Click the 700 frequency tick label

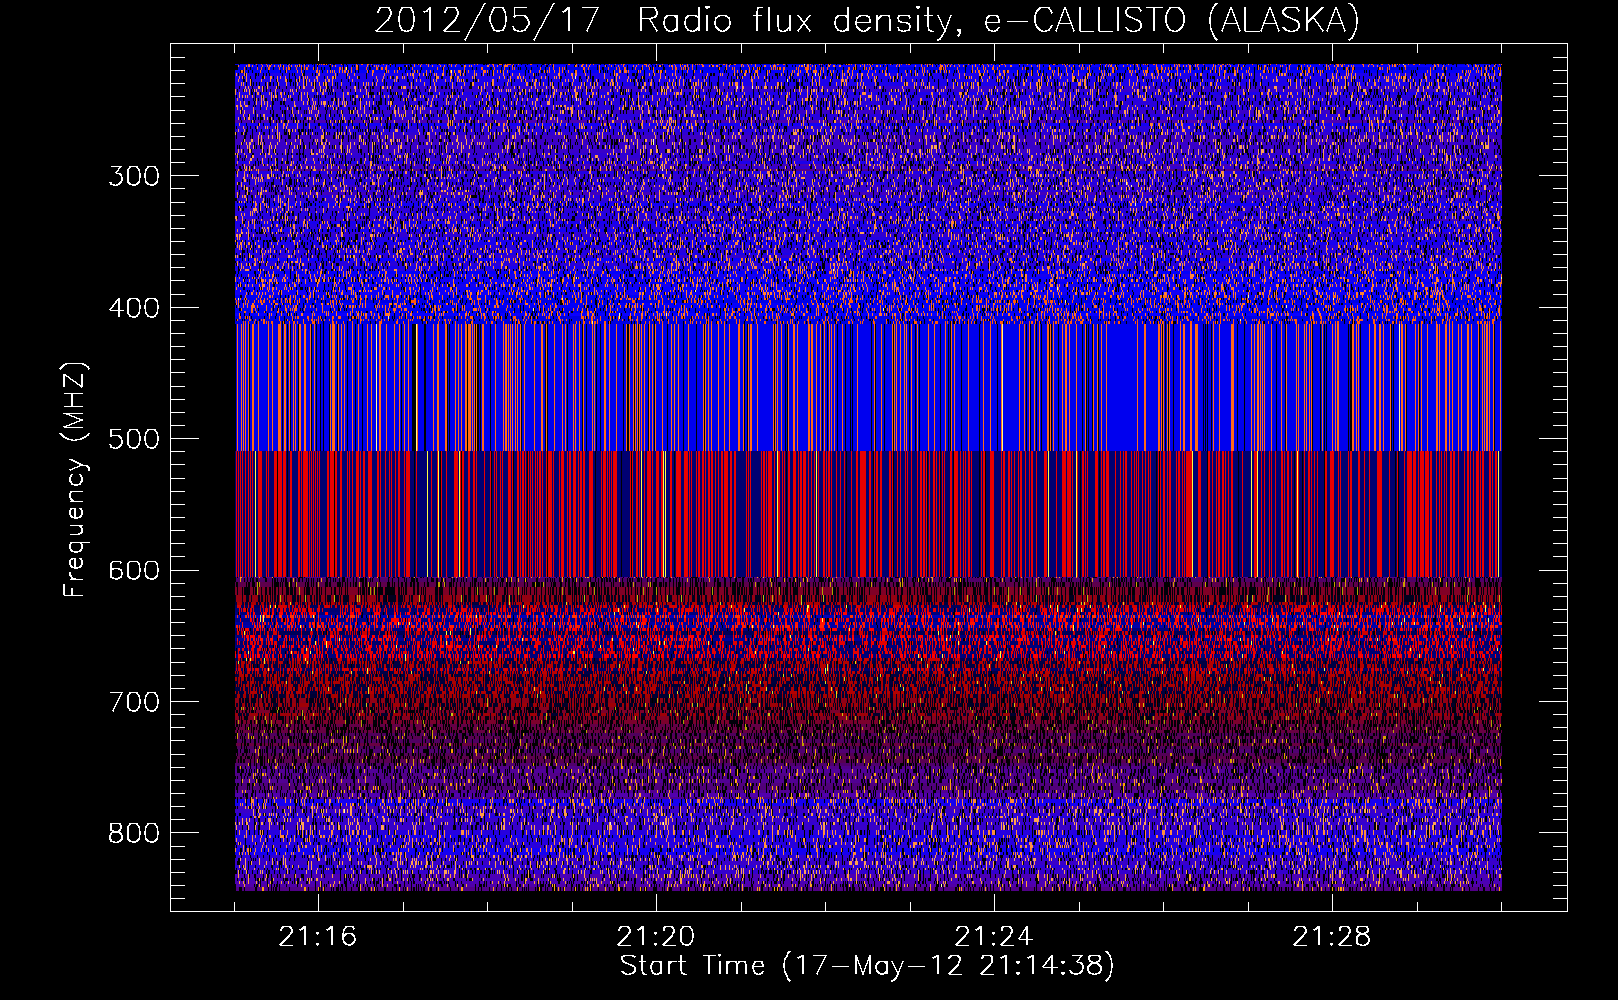(x=134, y=702)
